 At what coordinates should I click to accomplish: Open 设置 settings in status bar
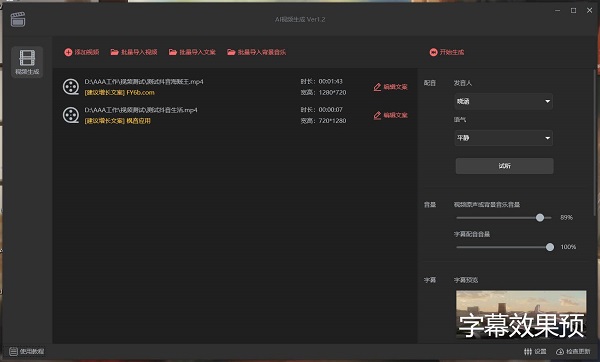coord(535,351)
